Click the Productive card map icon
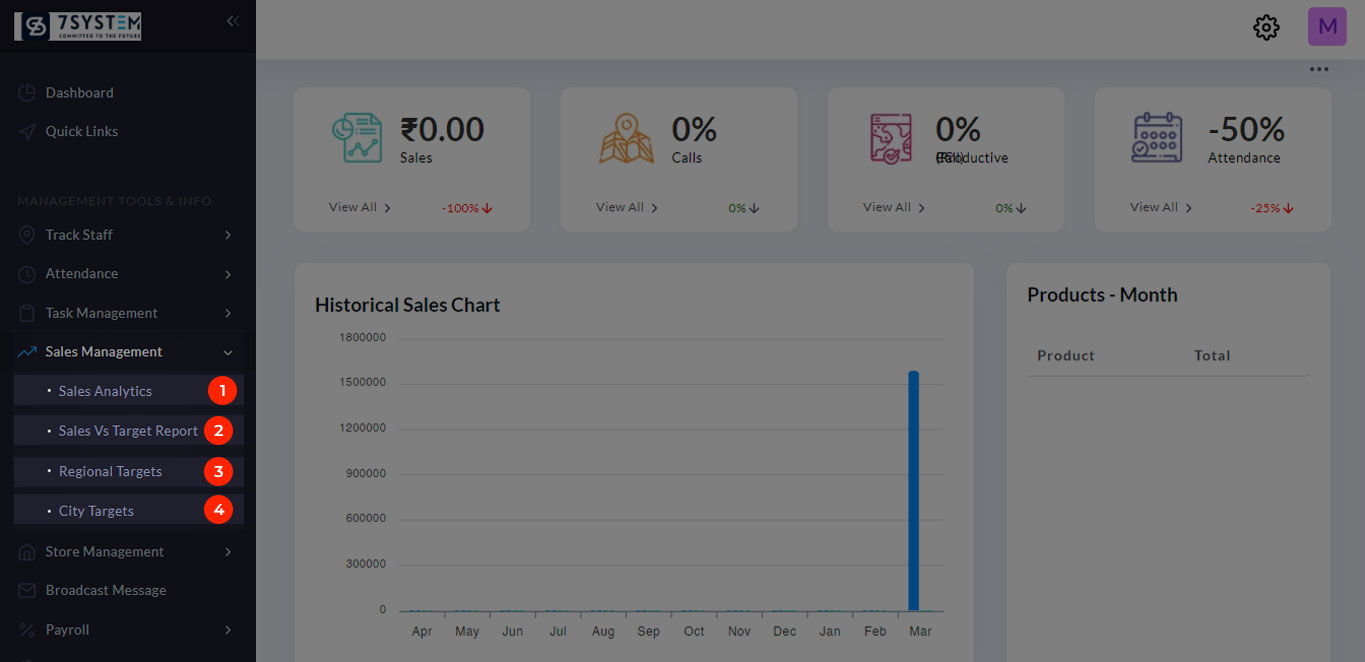The width and height of the screenshot is (1365, 662). (891, 138)
